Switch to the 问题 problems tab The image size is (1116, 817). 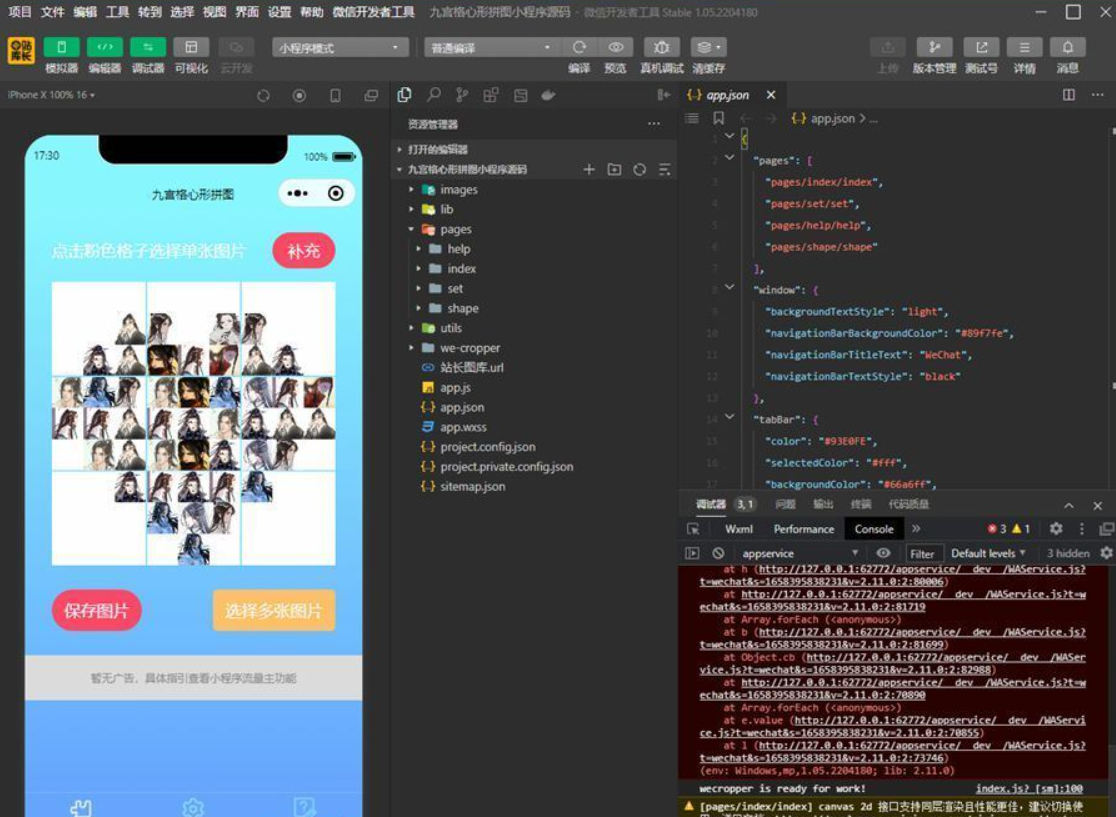tap(785, 504)
